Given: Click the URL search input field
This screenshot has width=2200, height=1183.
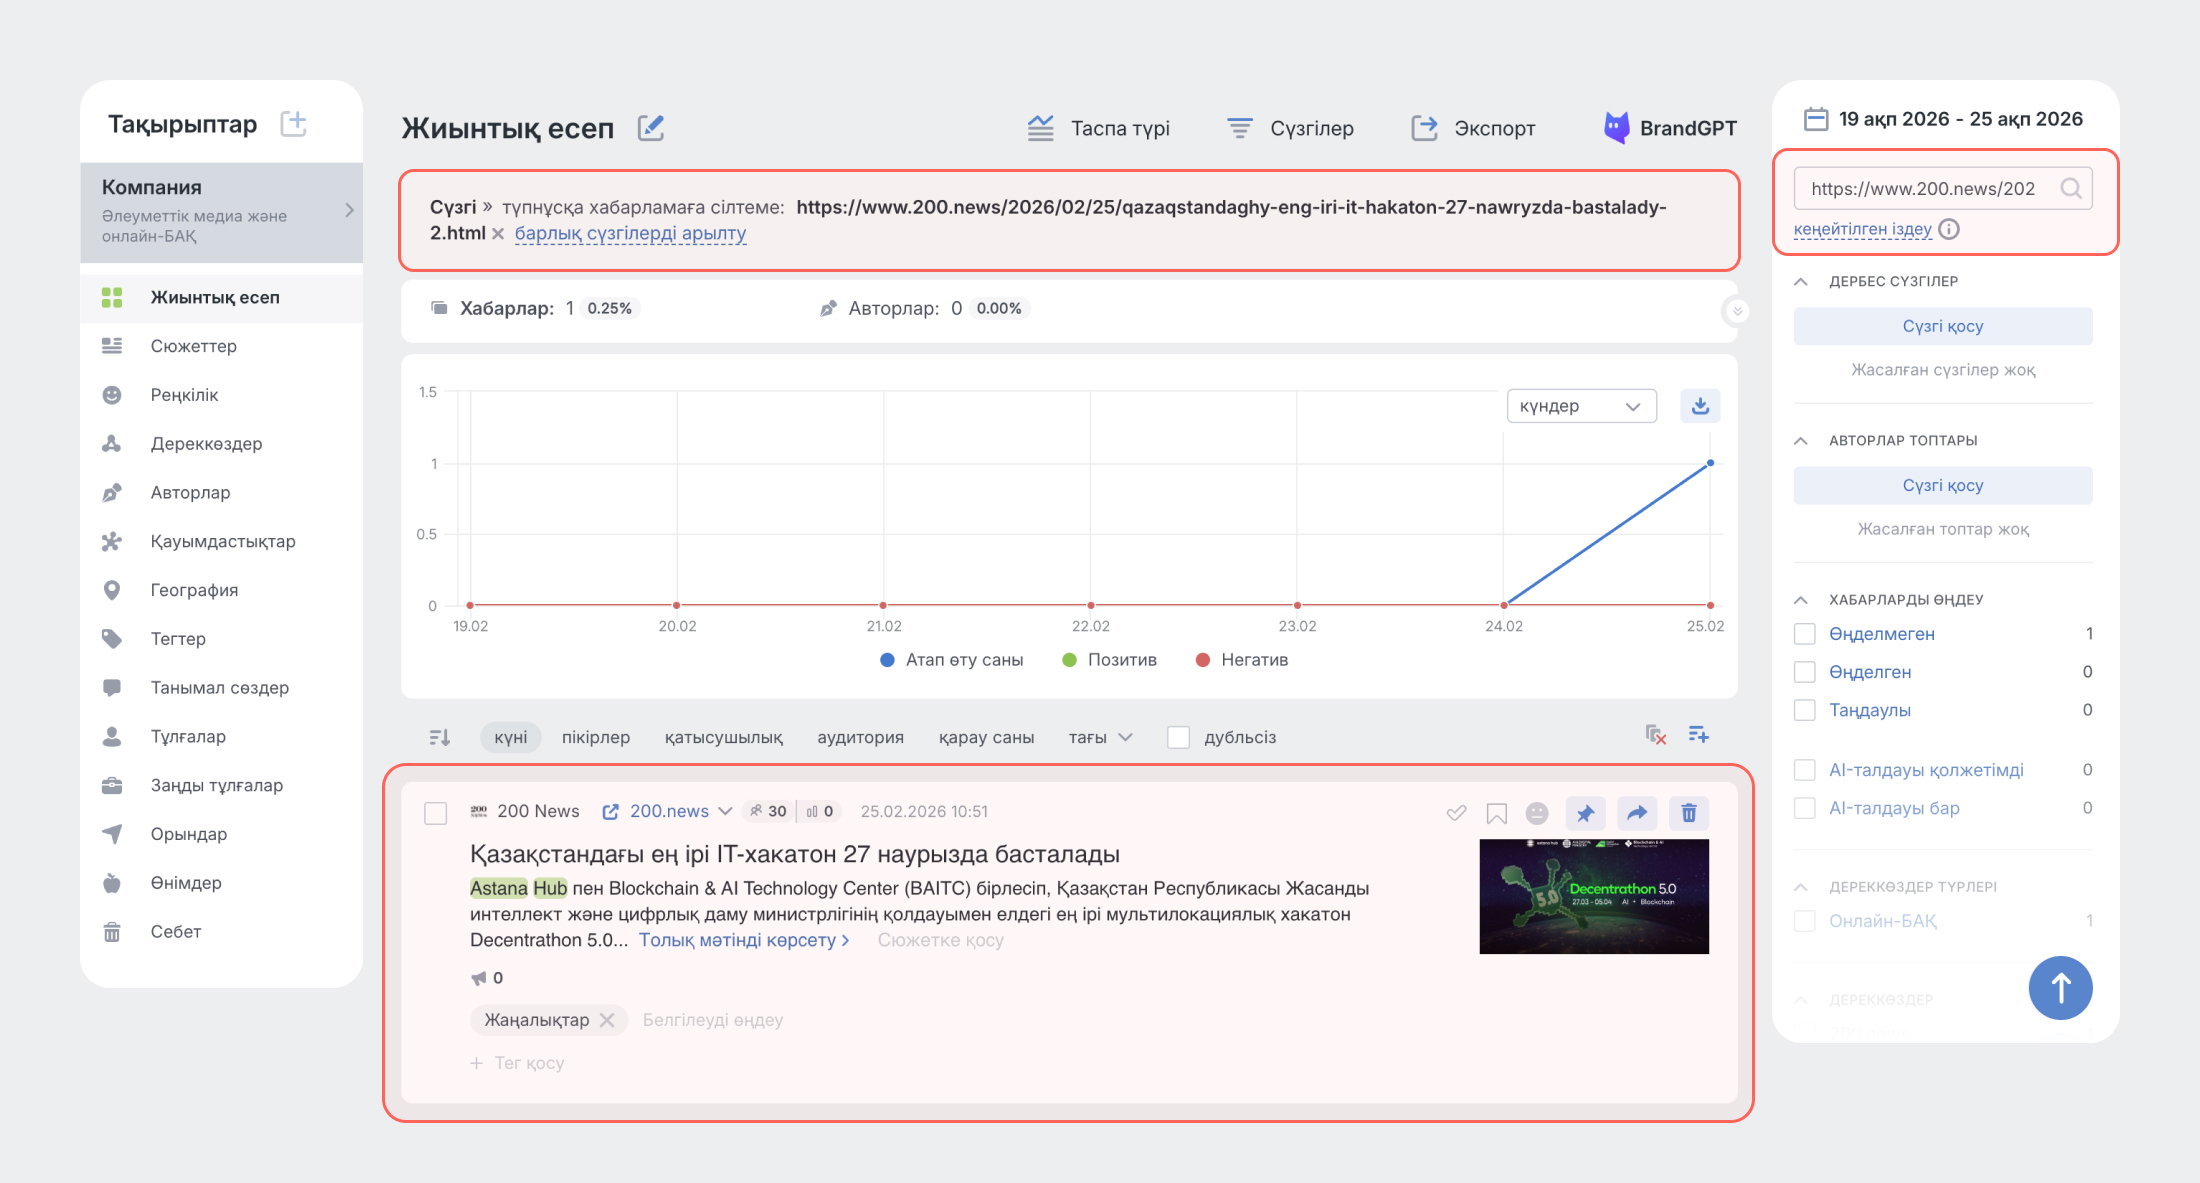Looking at the screenshot, I should [1922, 188].
